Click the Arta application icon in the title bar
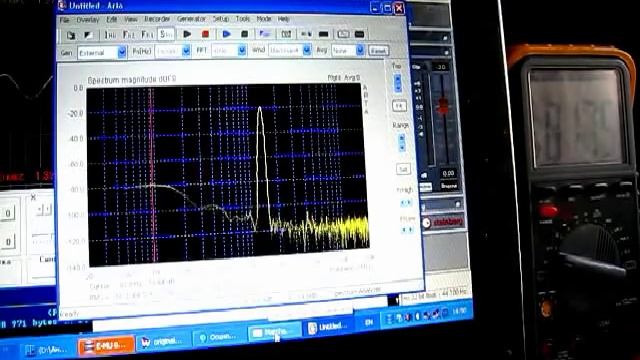This screenshot has height=360, width=640. pos(62,5)
